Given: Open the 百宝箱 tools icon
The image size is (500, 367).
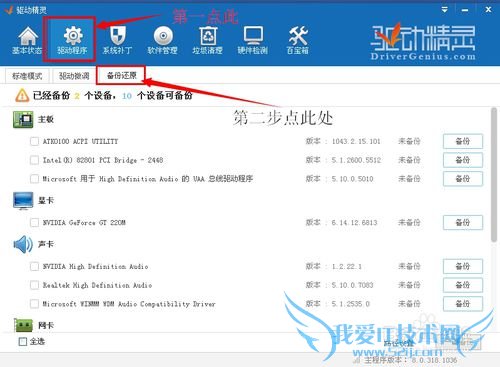Looking at the screenshot, I should [x=298, y=41].
